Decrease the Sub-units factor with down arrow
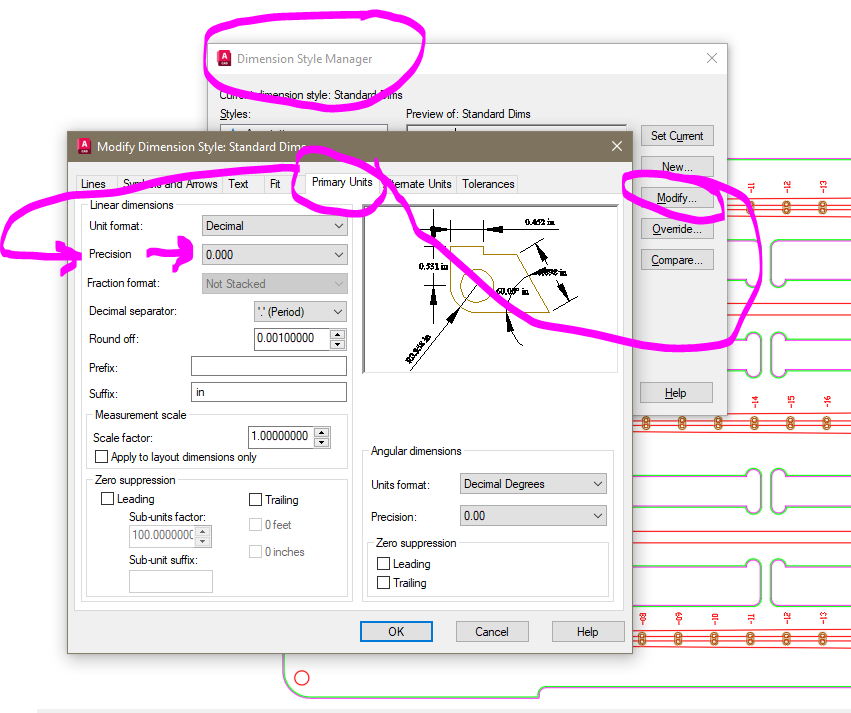Screen dimensions: 851x713 tap(203, 542)
